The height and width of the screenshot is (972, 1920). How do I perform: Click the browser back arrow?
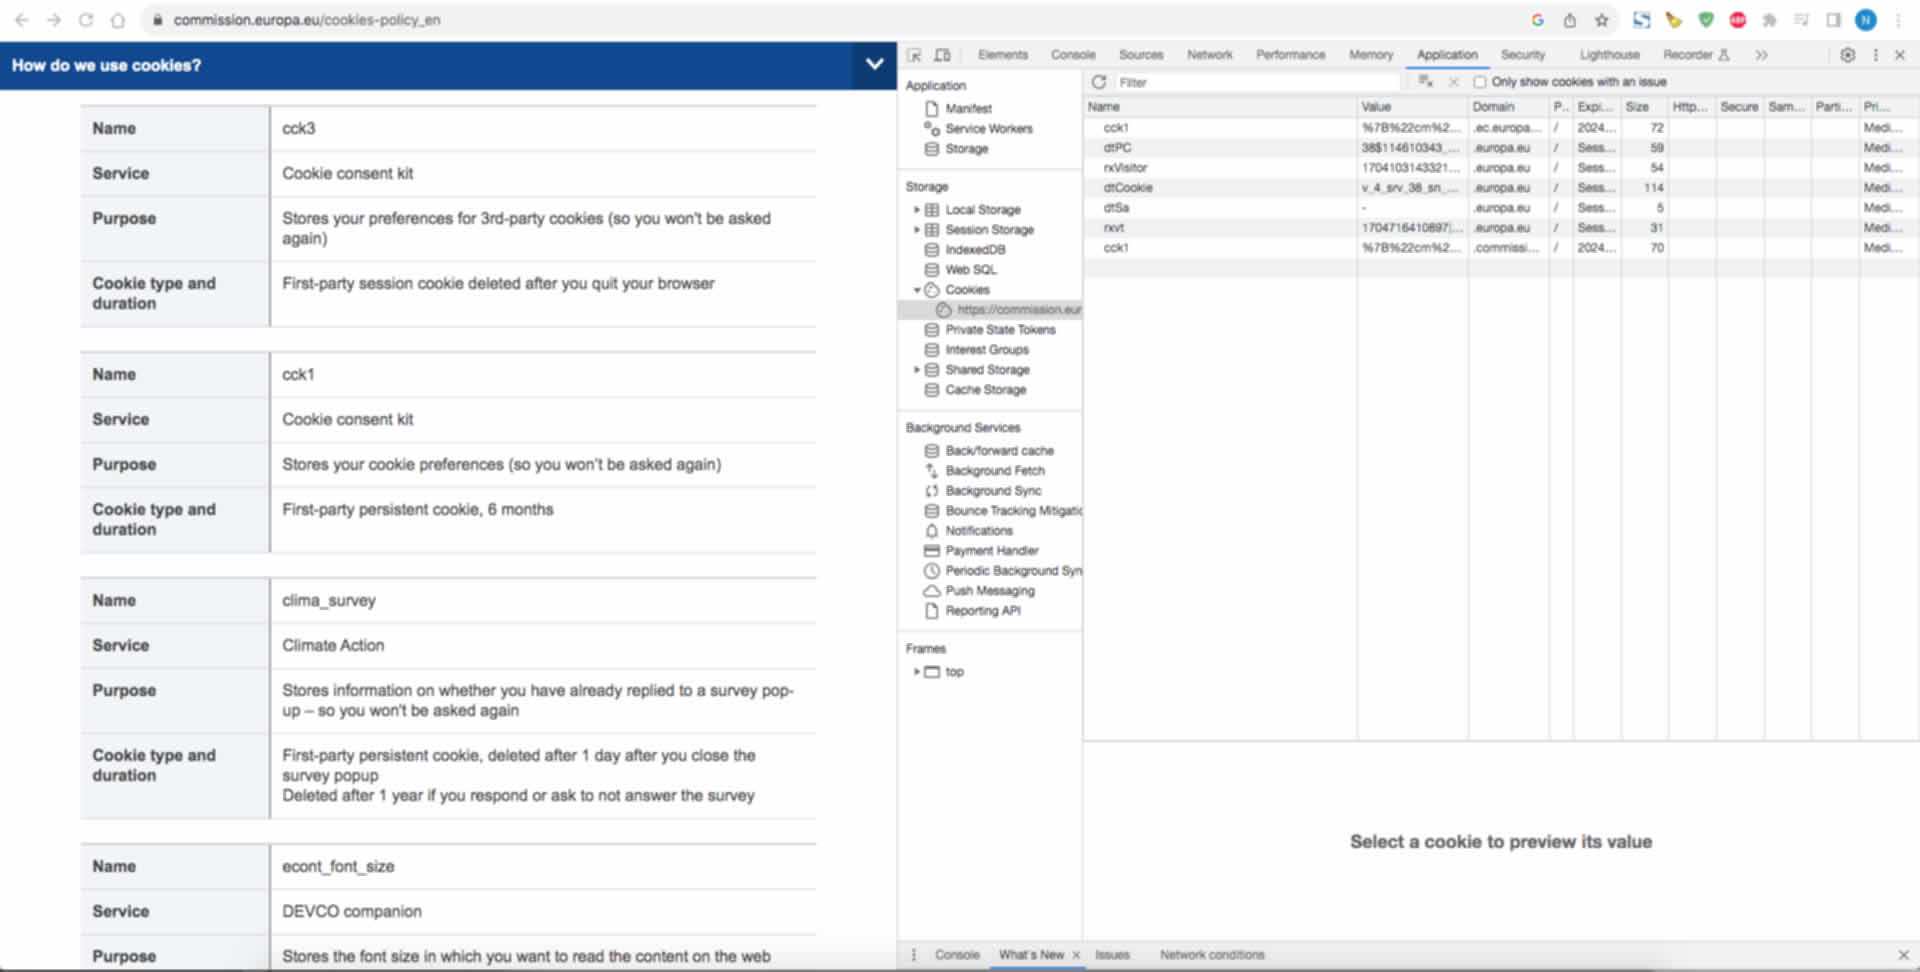pos(21,20)
